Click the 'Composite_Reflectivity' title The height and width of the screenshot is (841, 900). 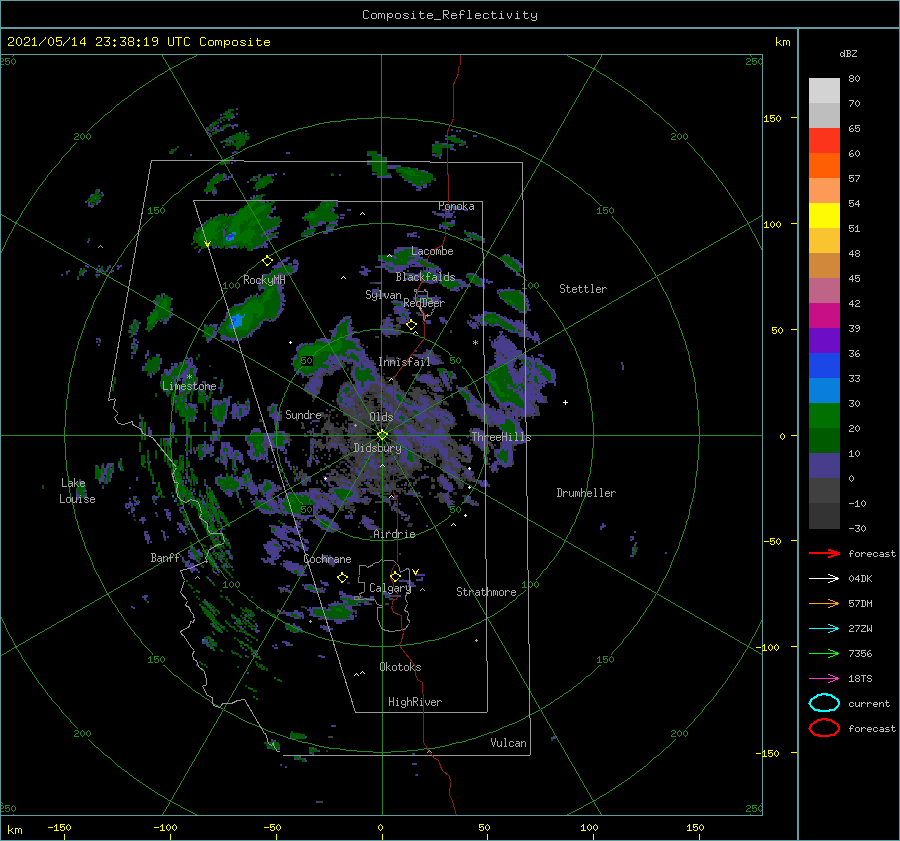[450, 15]
